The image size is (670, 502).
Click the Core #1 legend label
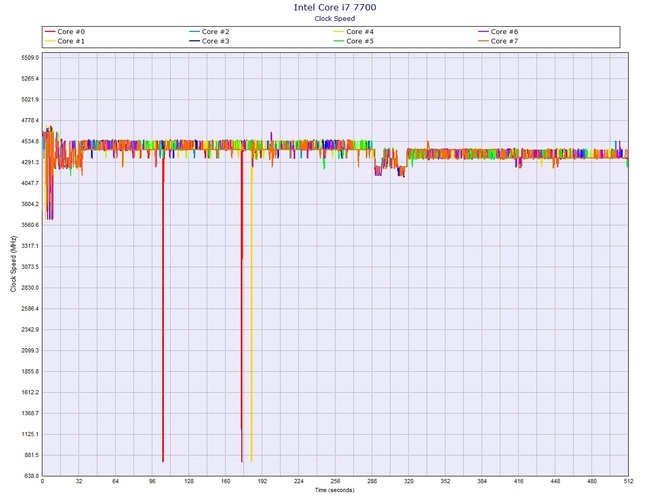click(x=71, y=41)
